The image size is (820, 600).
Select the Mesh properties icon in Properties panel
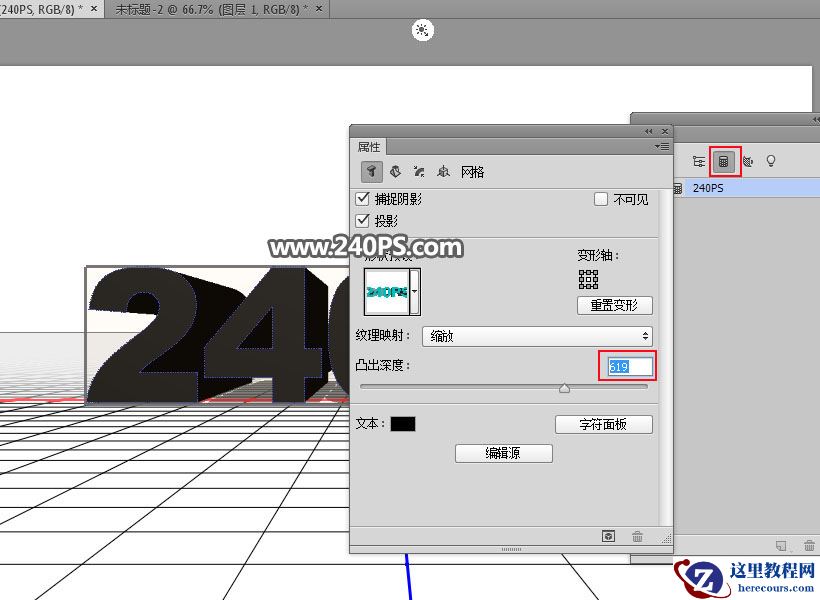click(x=371, y=171)
